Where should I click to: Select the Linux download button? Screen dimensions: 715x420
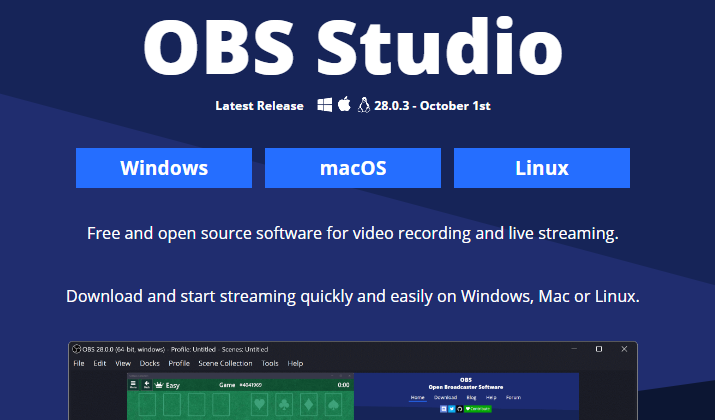pos(542,168)
